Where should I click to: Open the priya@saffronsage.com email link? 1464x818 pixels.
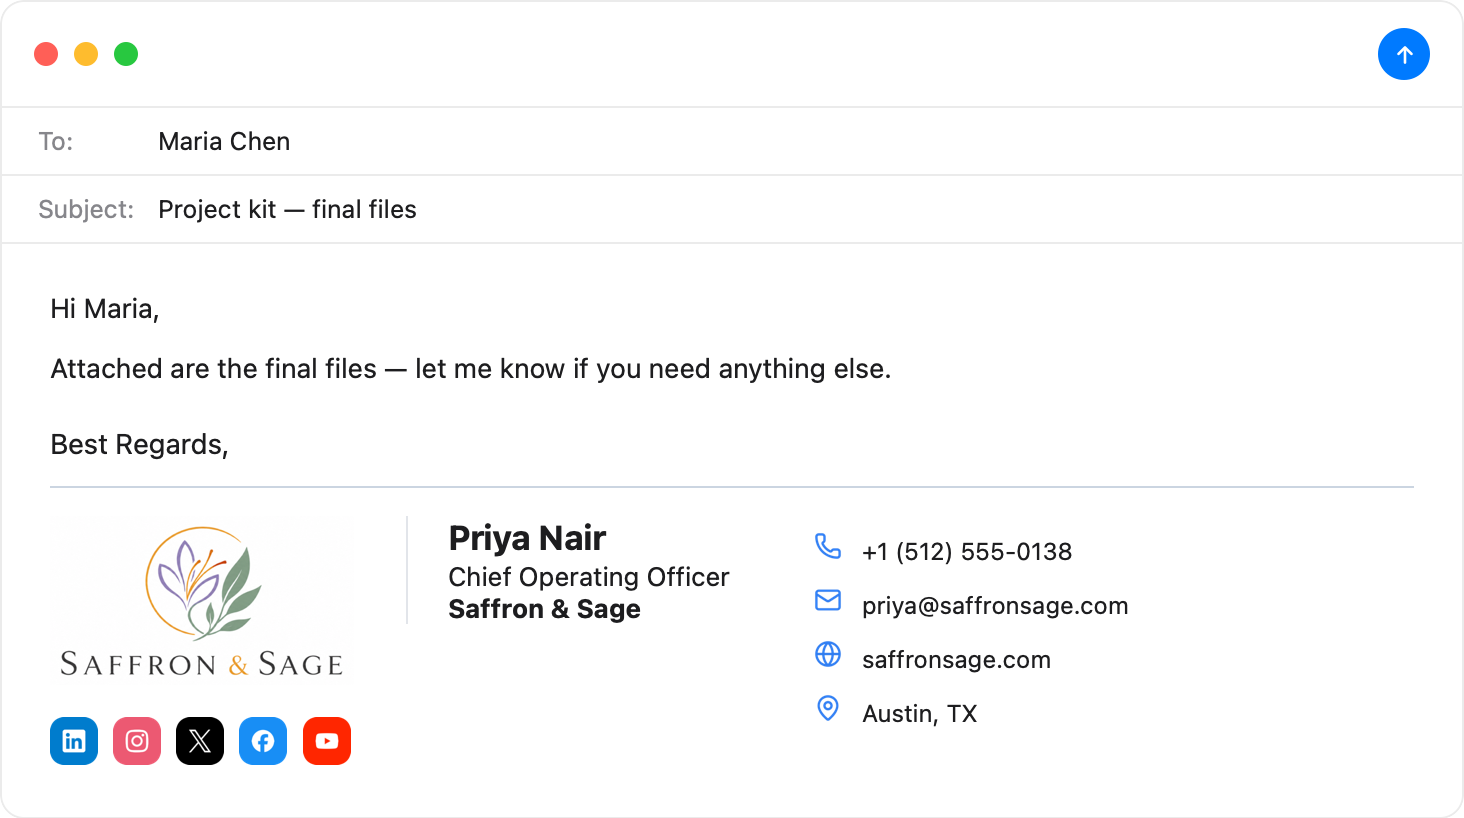[995, 606]
